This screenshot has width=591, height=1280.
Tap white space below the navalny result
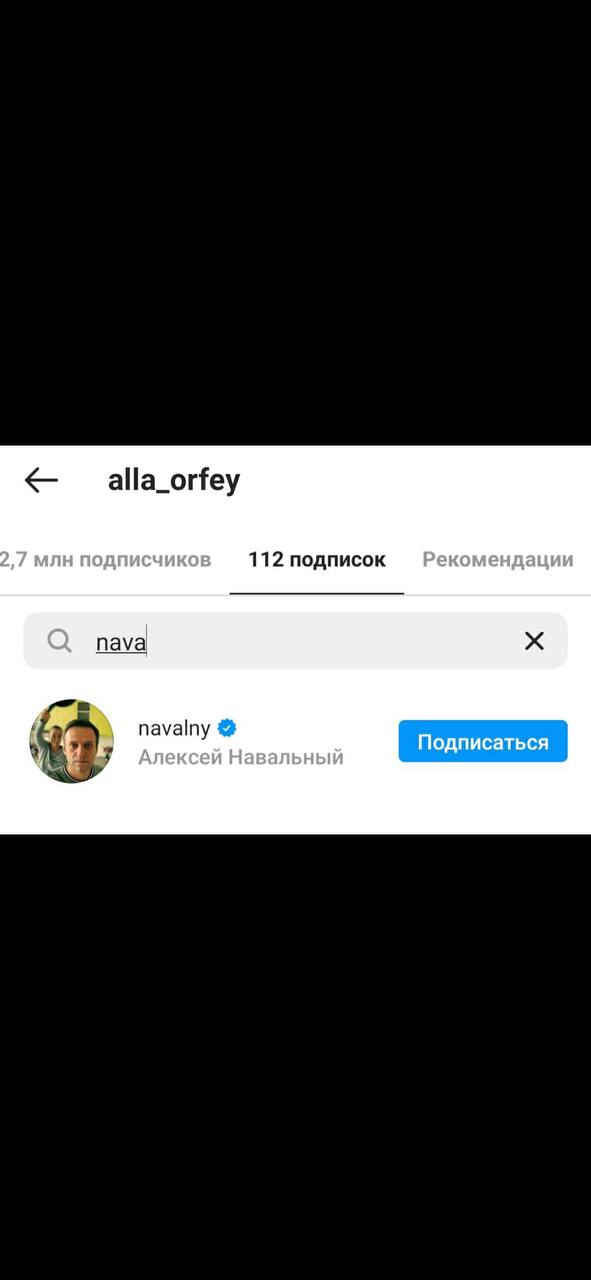(x=295, y=810)
